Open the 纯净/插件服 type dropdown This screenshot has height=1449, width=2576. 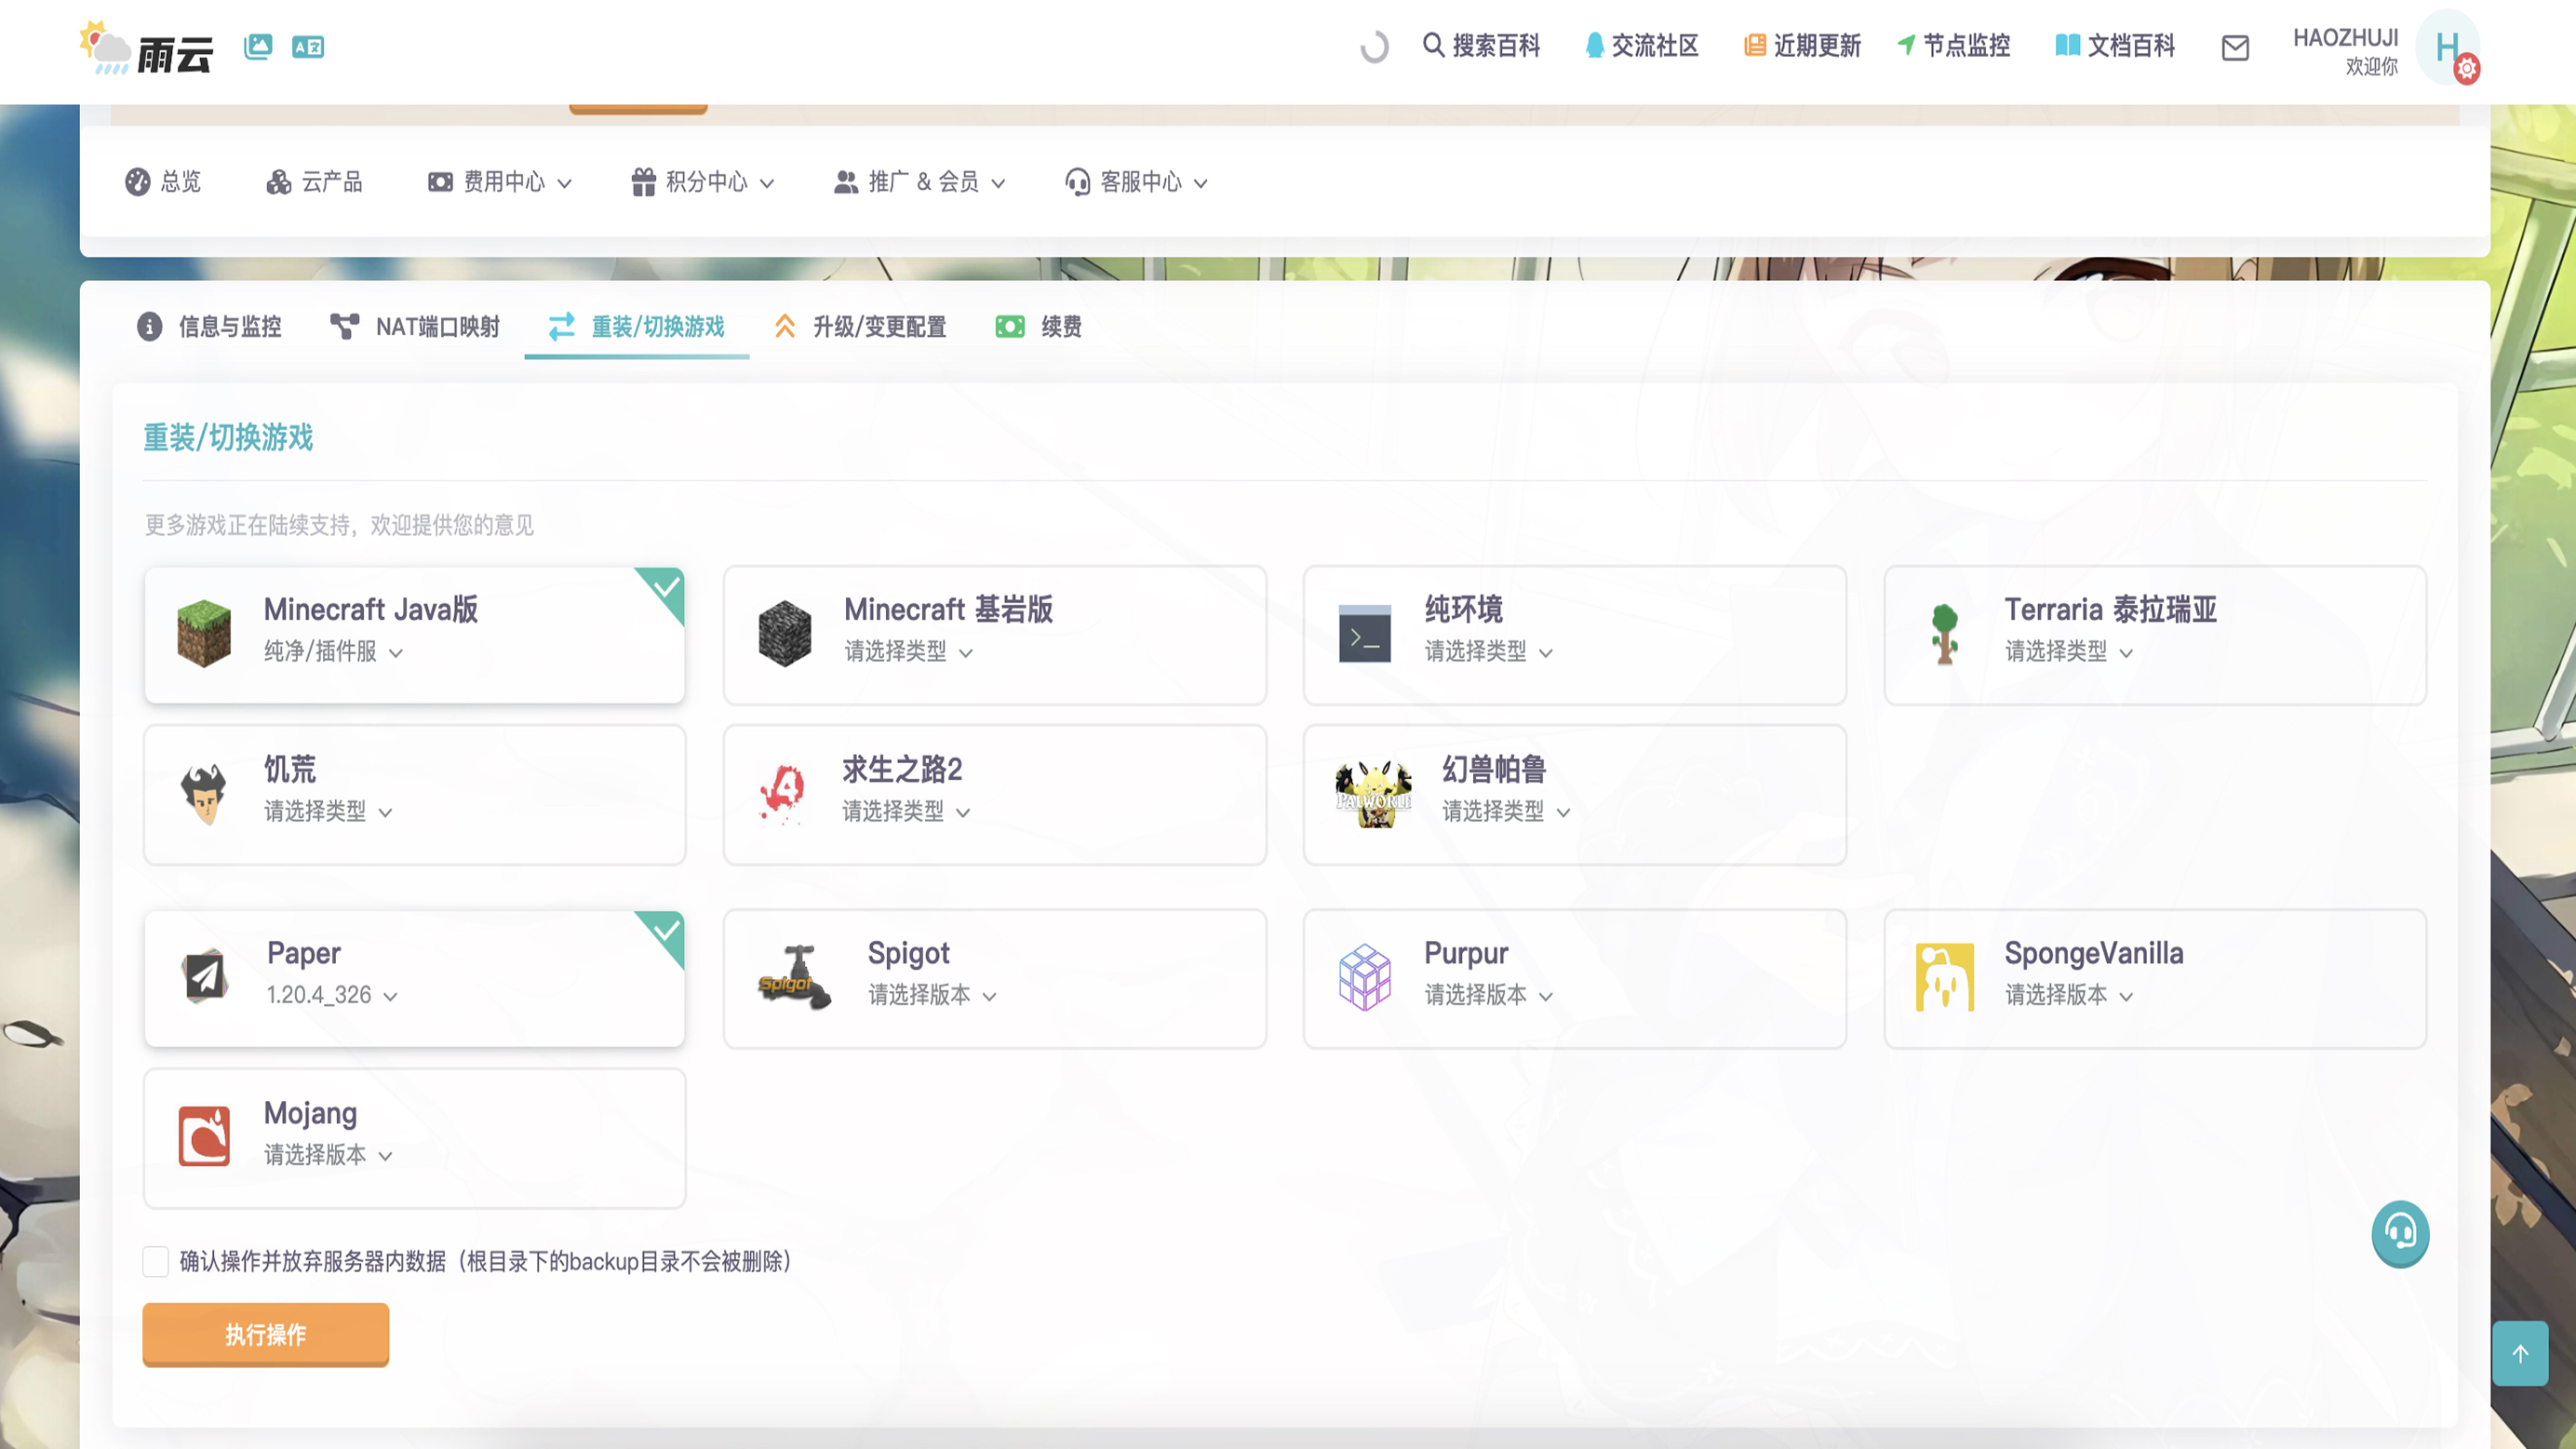coord(333,652)
